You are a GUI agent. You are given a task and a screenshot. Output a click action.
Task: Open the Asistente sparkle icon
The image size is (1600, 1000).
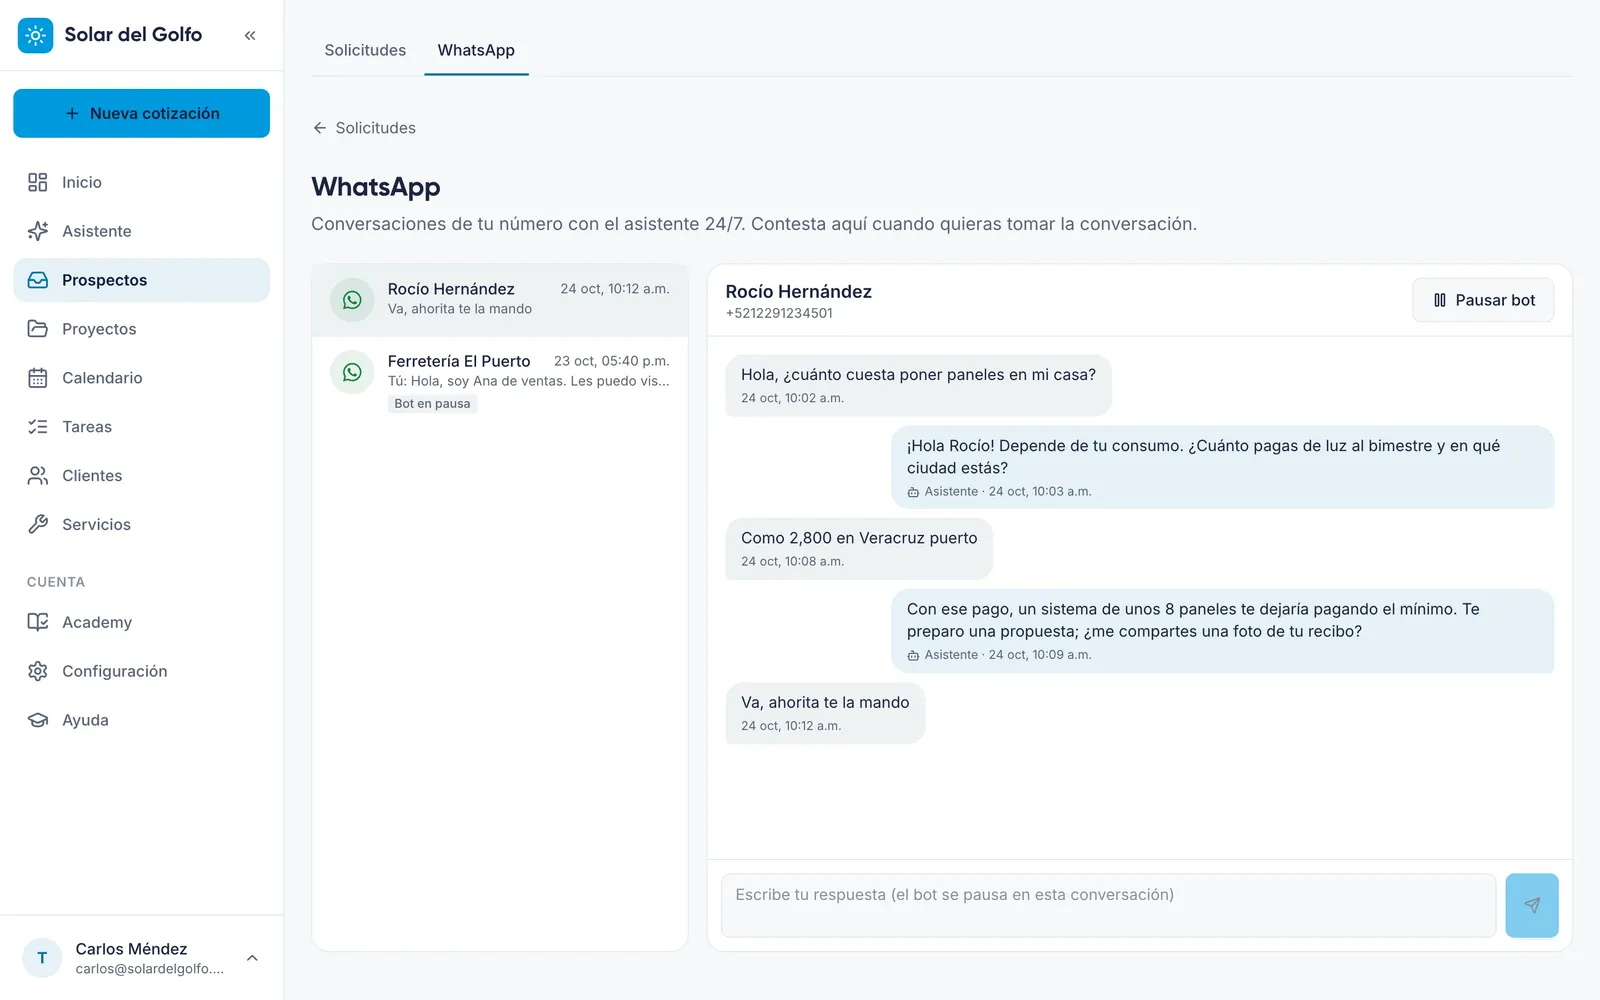(38, 231)
